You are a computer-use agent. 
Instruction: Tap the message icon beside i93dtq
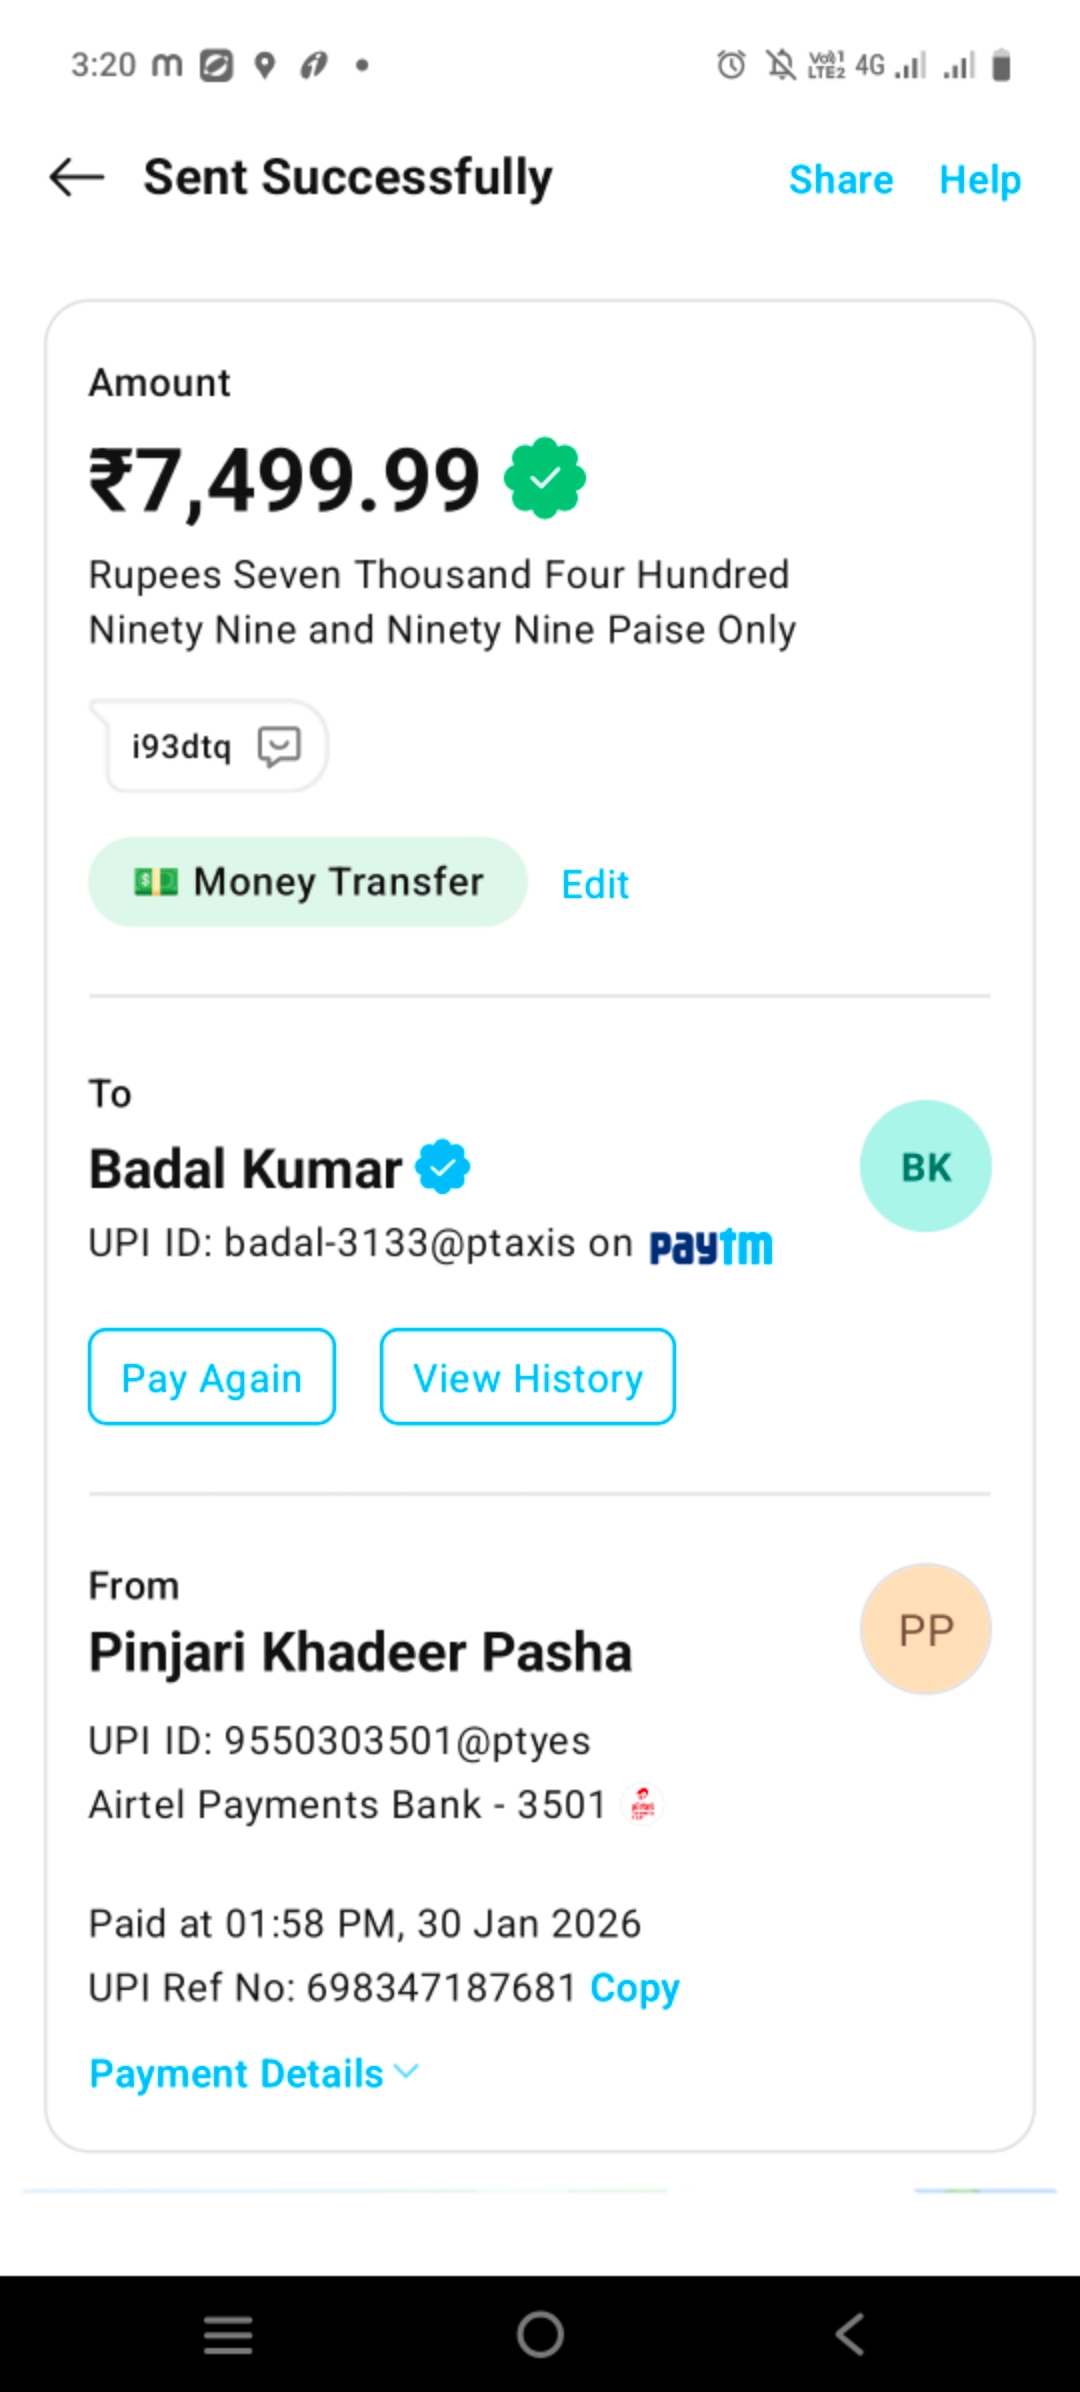pyautogui.click(x=279, y=746)
